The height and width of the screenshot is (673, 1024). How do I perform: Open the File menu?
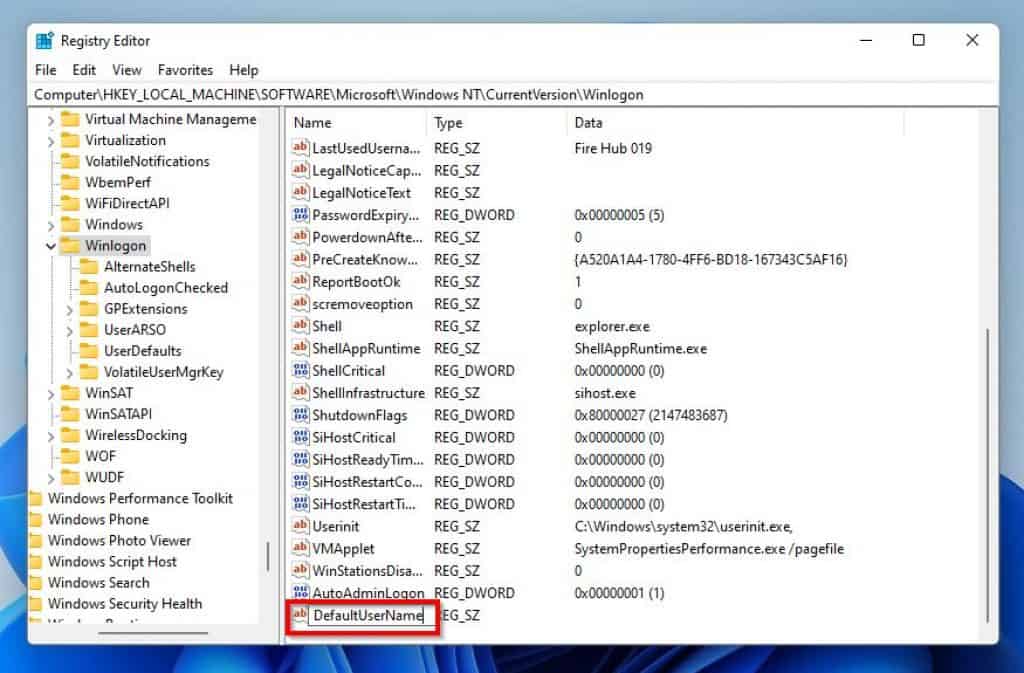[x=46, y=70]
